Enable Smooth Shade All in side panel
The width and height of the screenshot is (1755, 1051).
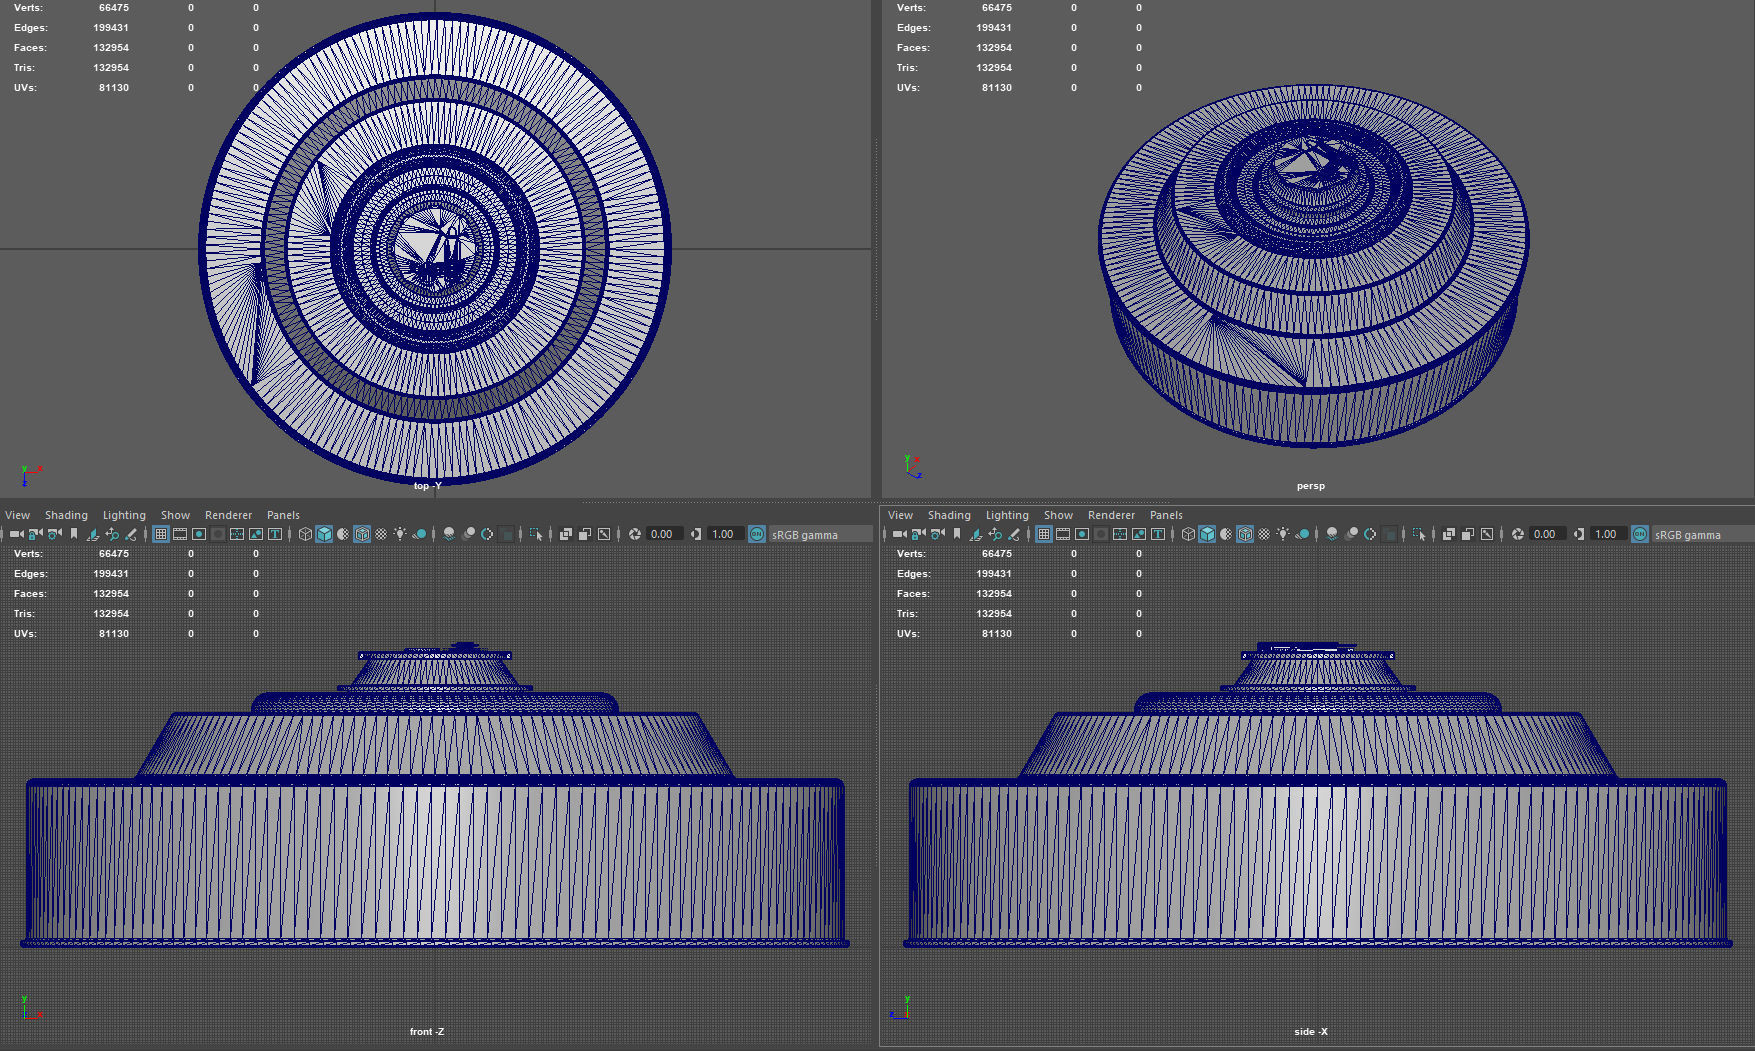pos(1207,534)
